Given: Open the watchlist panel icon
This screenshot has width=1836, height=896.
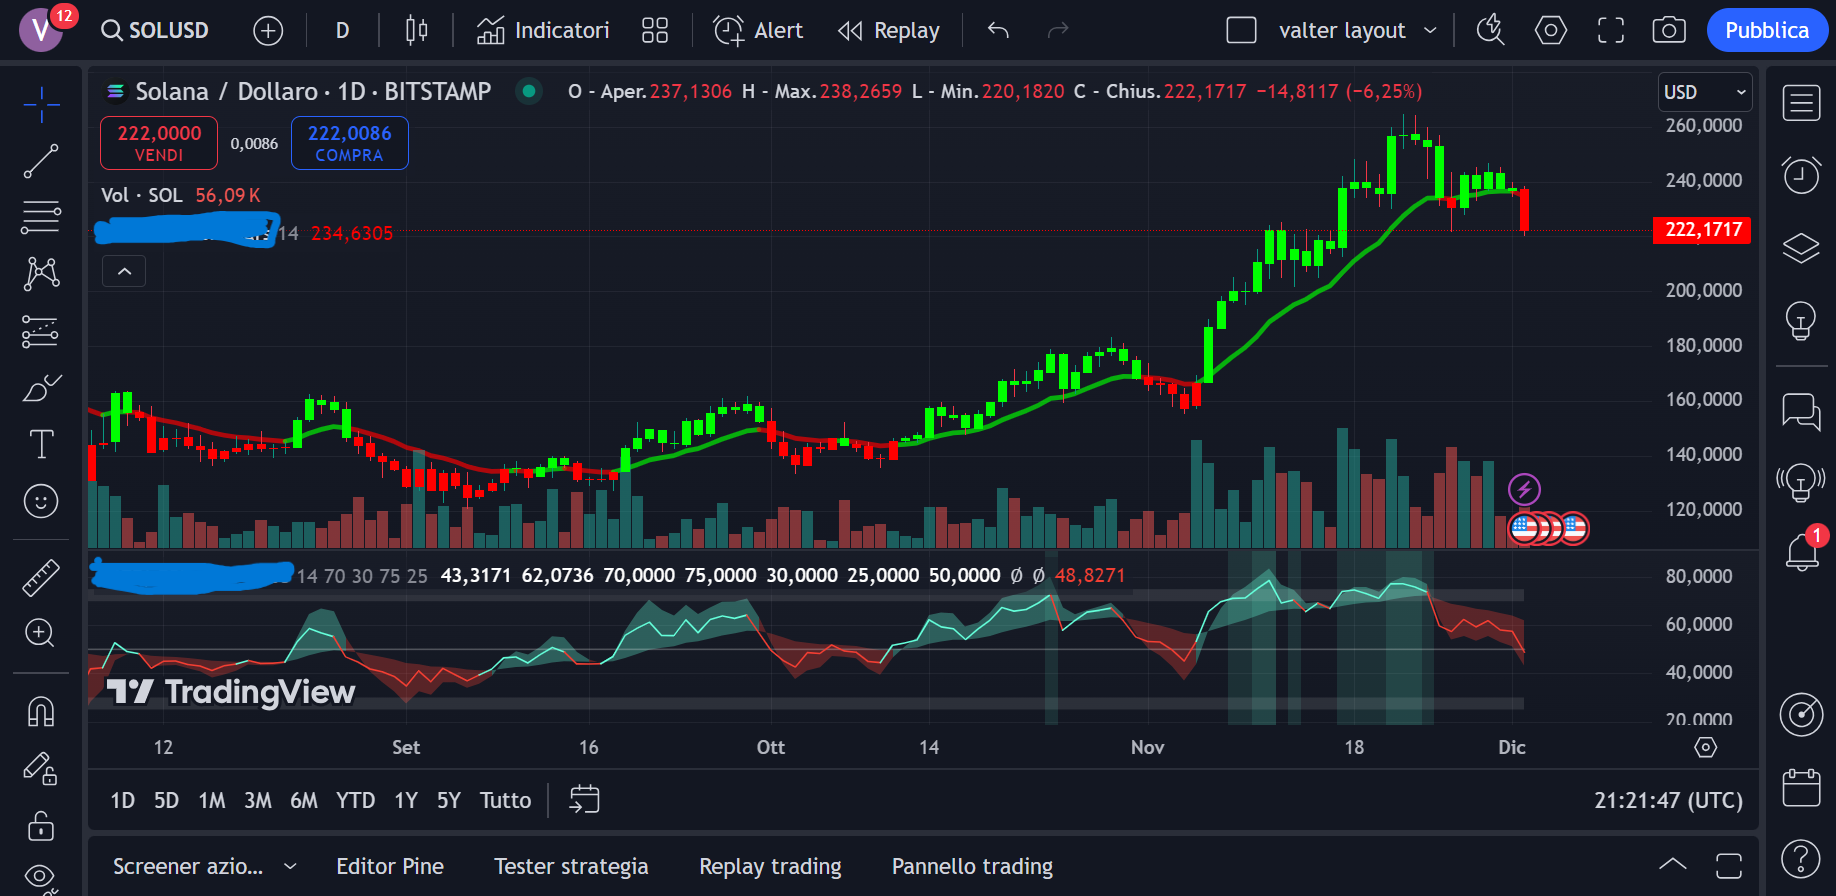Looking at the screenshot, I should pyautogui.click(x=1801, y=103).
